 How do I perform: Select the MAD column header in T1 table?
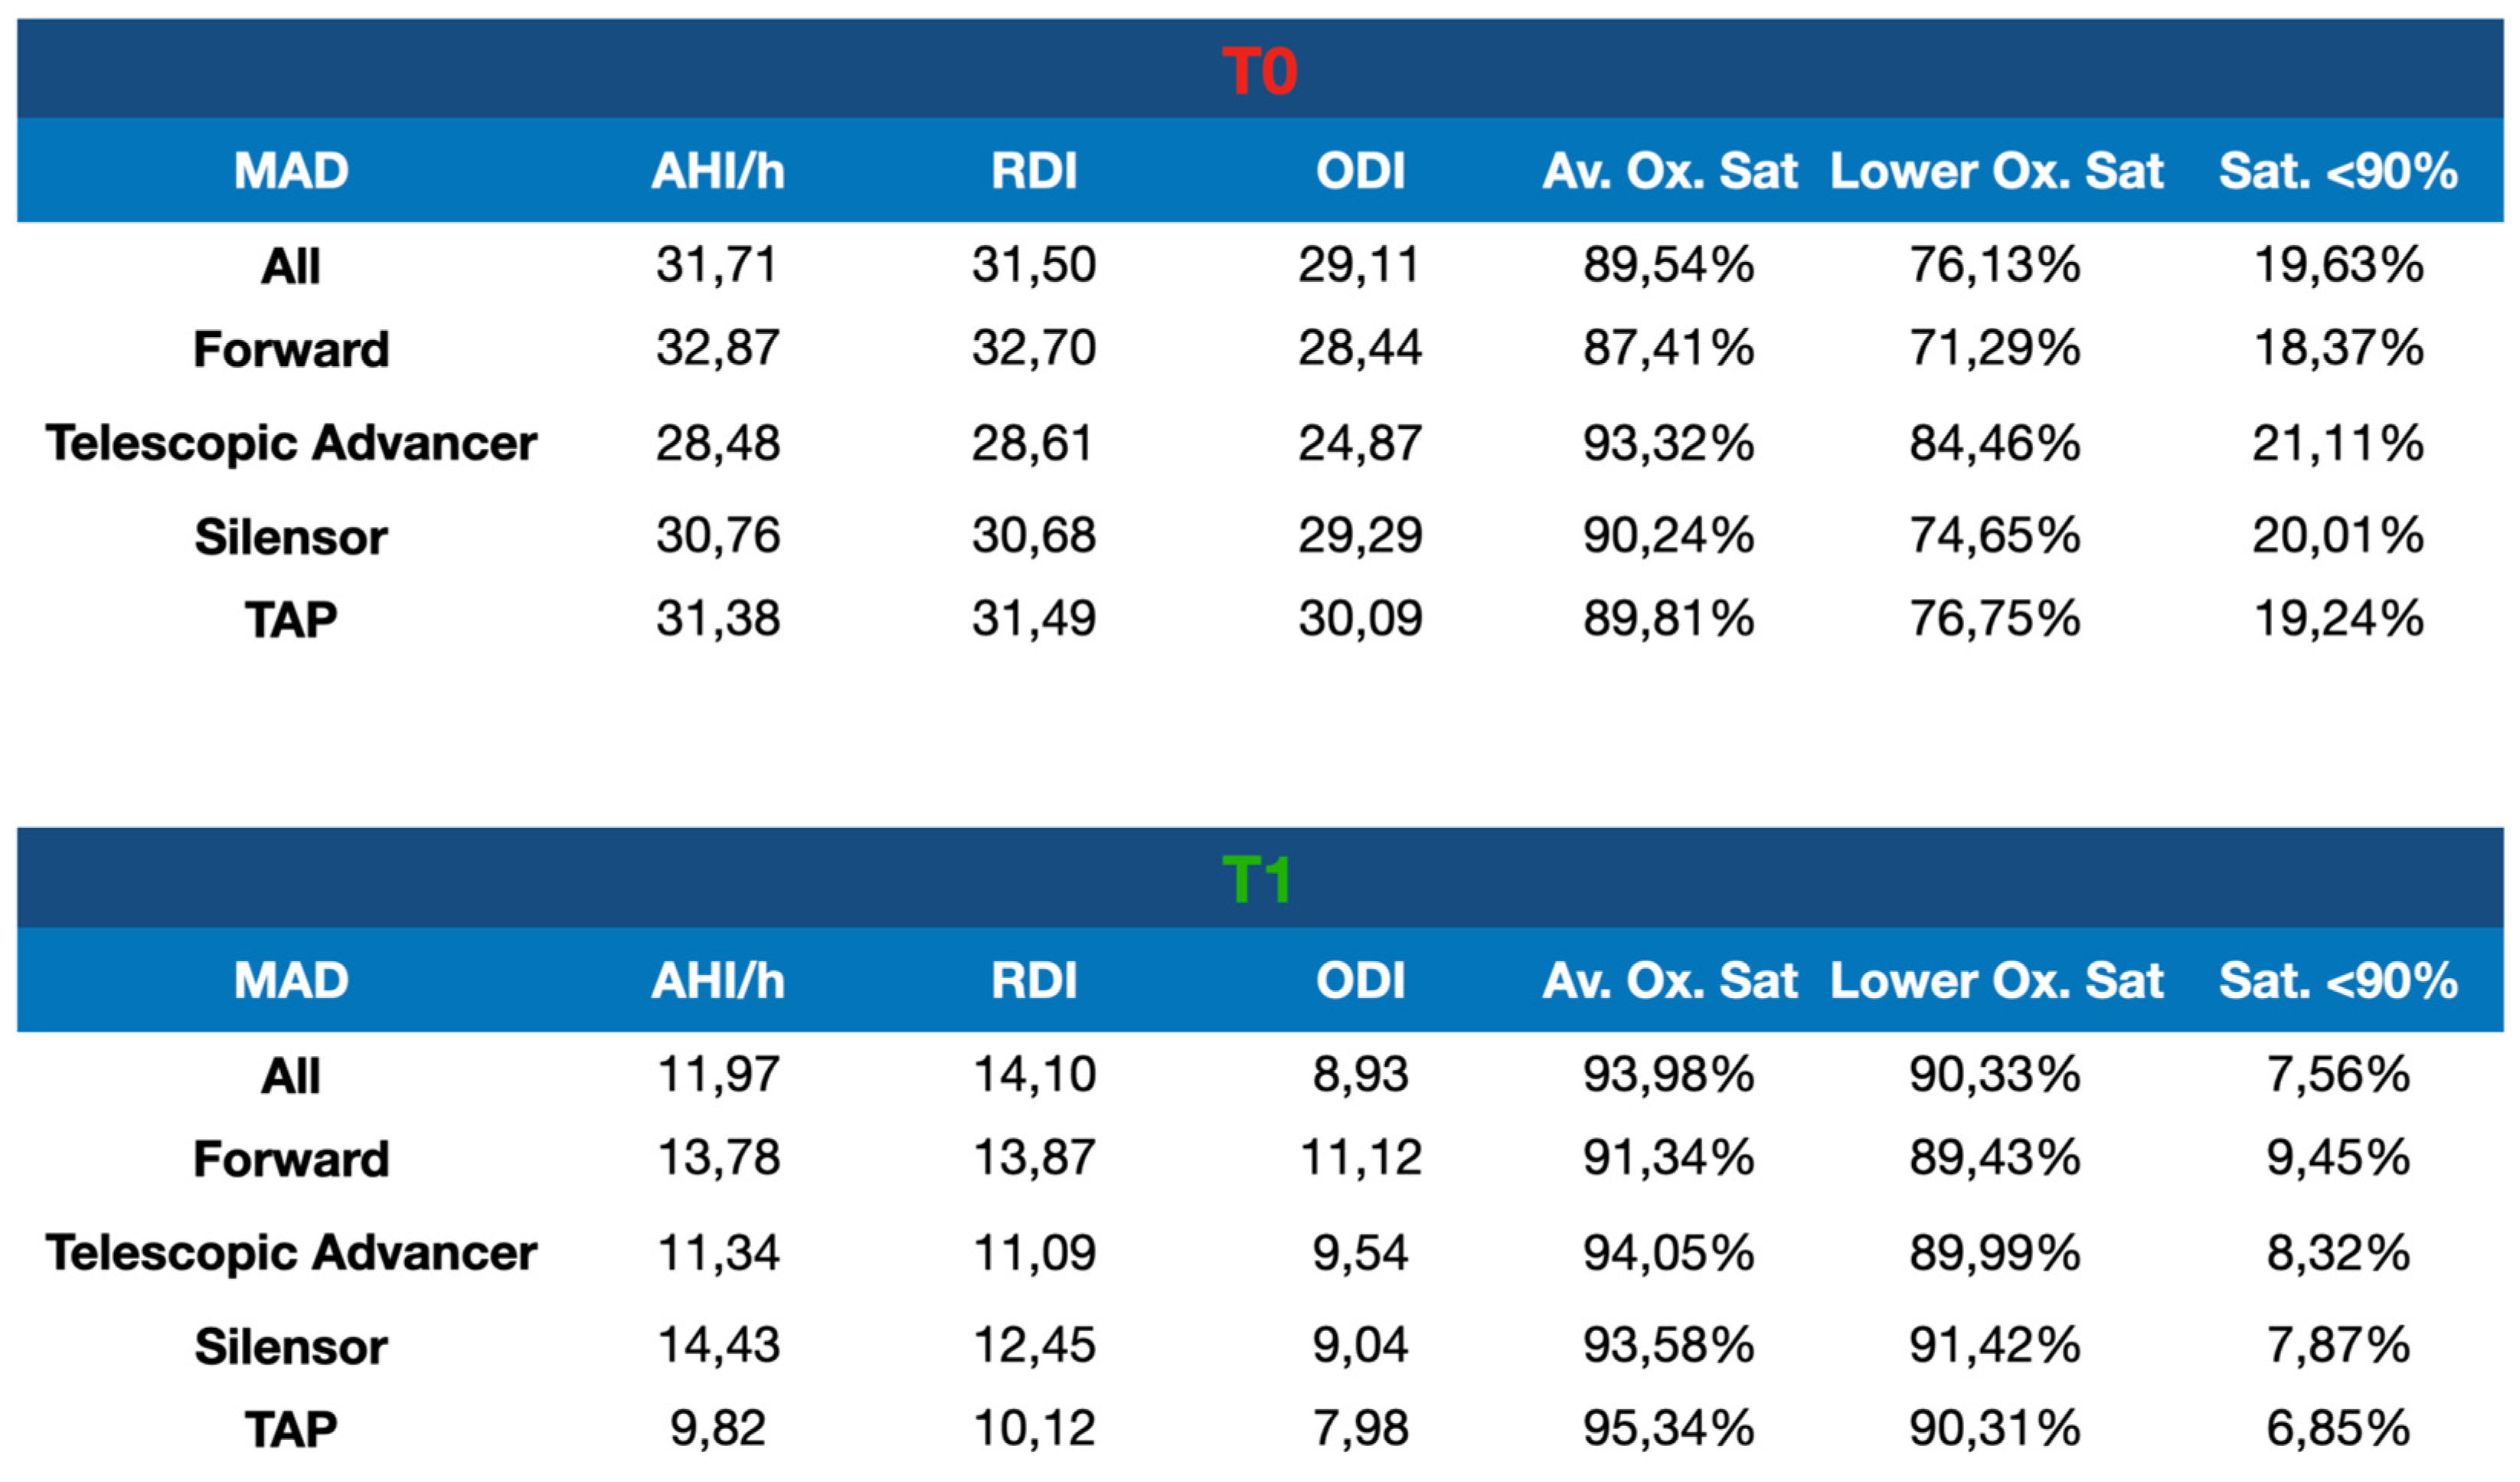click(291, 980)
